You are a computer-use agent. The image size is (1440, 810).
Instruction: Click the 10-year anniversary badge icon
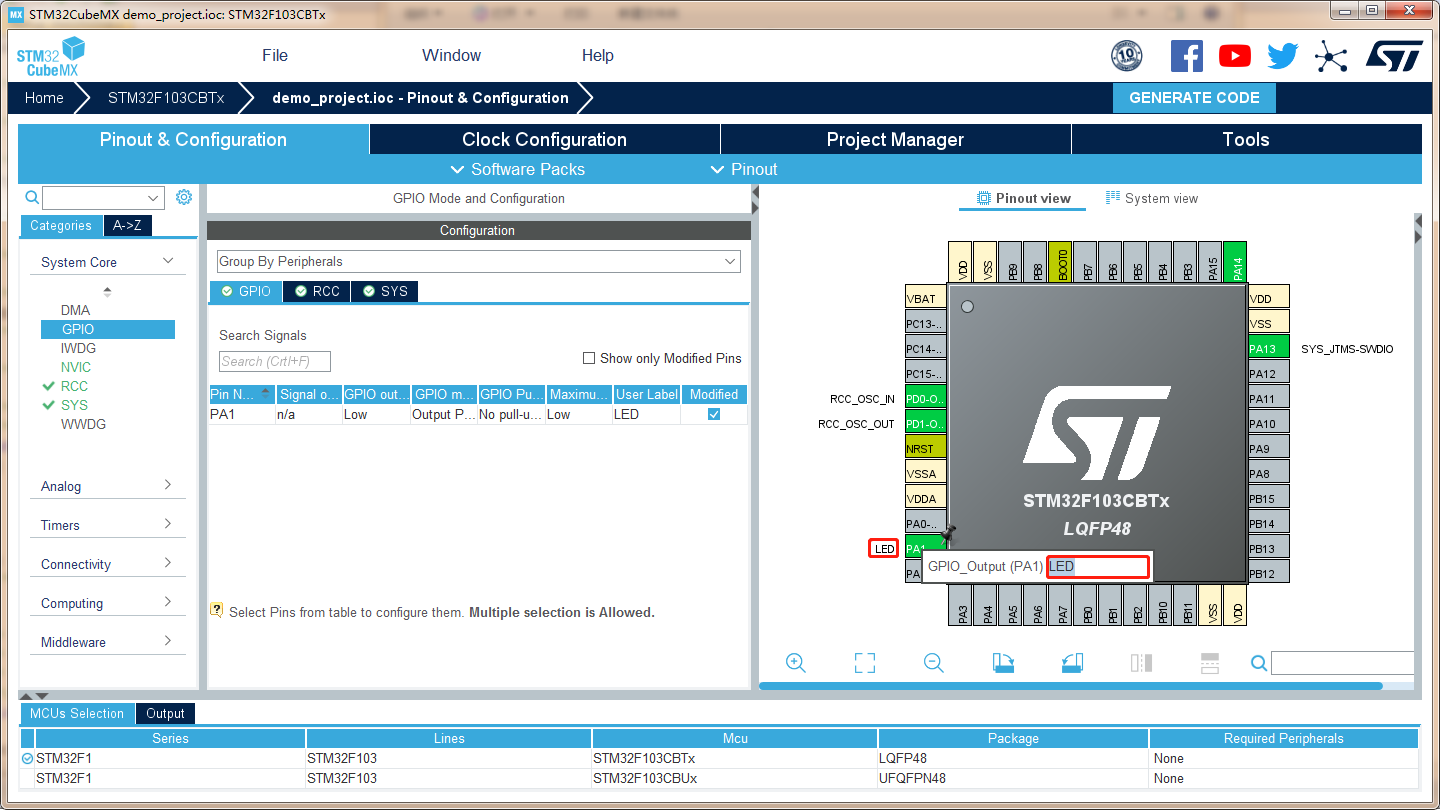1127,56
